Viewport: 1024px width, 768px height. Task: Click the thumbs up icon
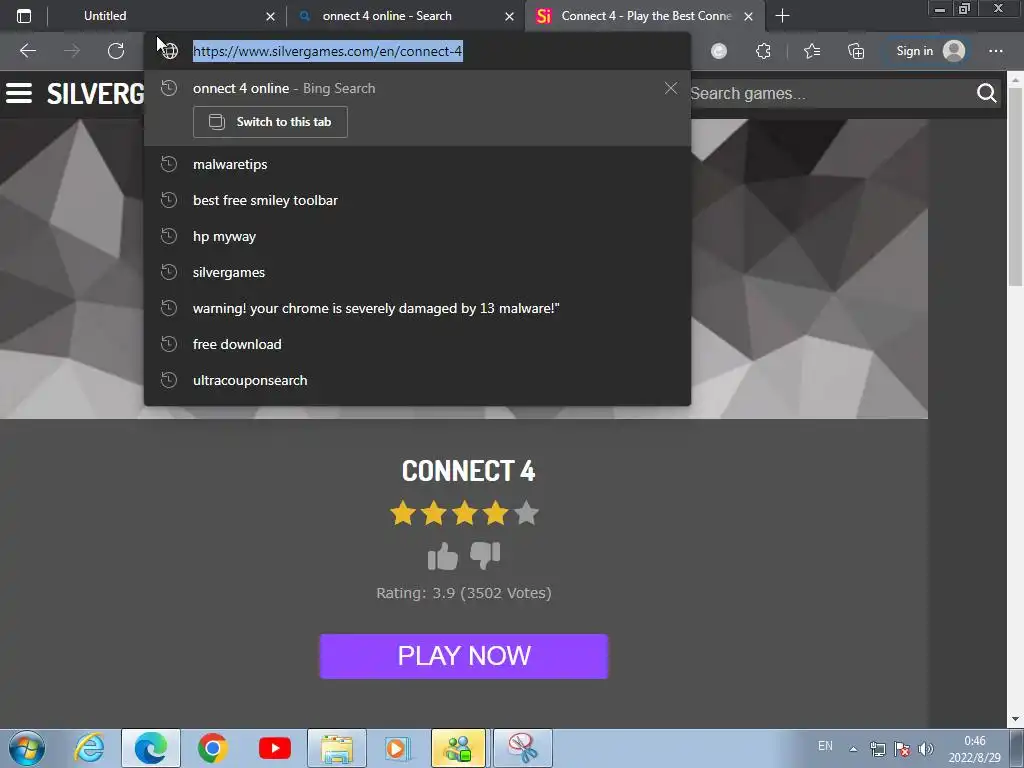(443, 556)
